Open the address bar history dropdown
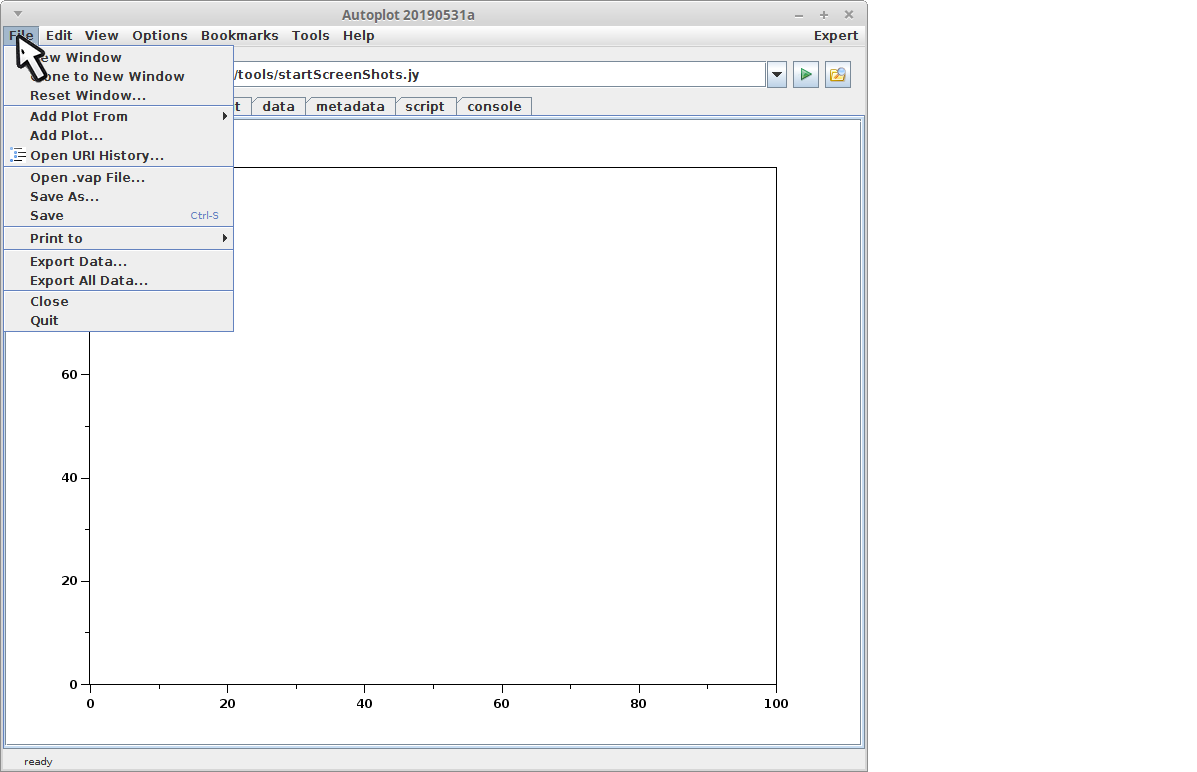Screen dimensions: 1197x772 coord(776,75)
